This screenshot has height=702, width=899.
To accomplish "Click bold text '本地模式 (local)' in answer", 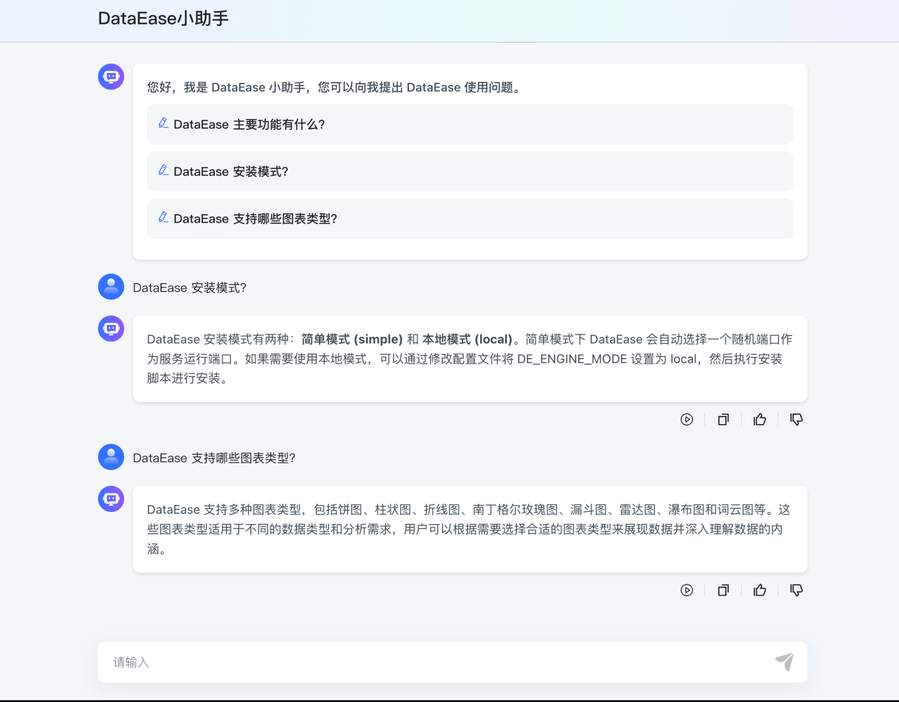I will [467, 340].
